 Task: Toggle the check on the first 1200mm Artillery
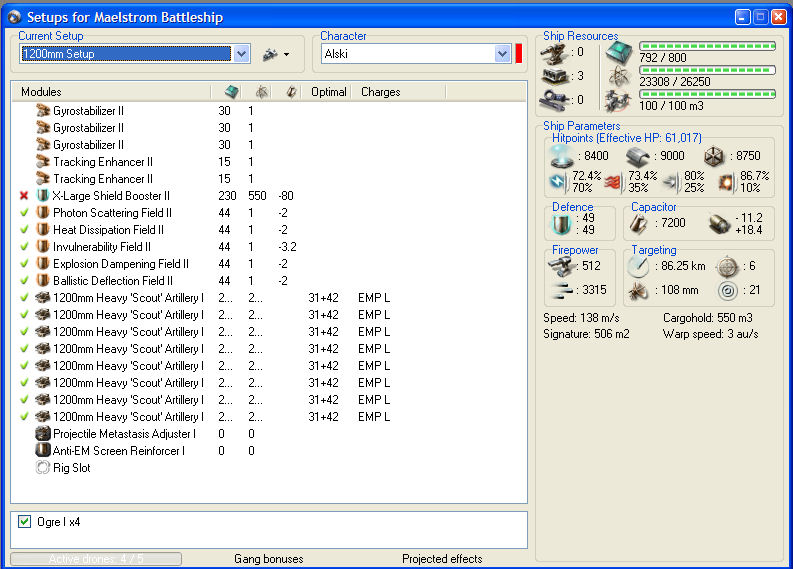[x=24, y=297]
